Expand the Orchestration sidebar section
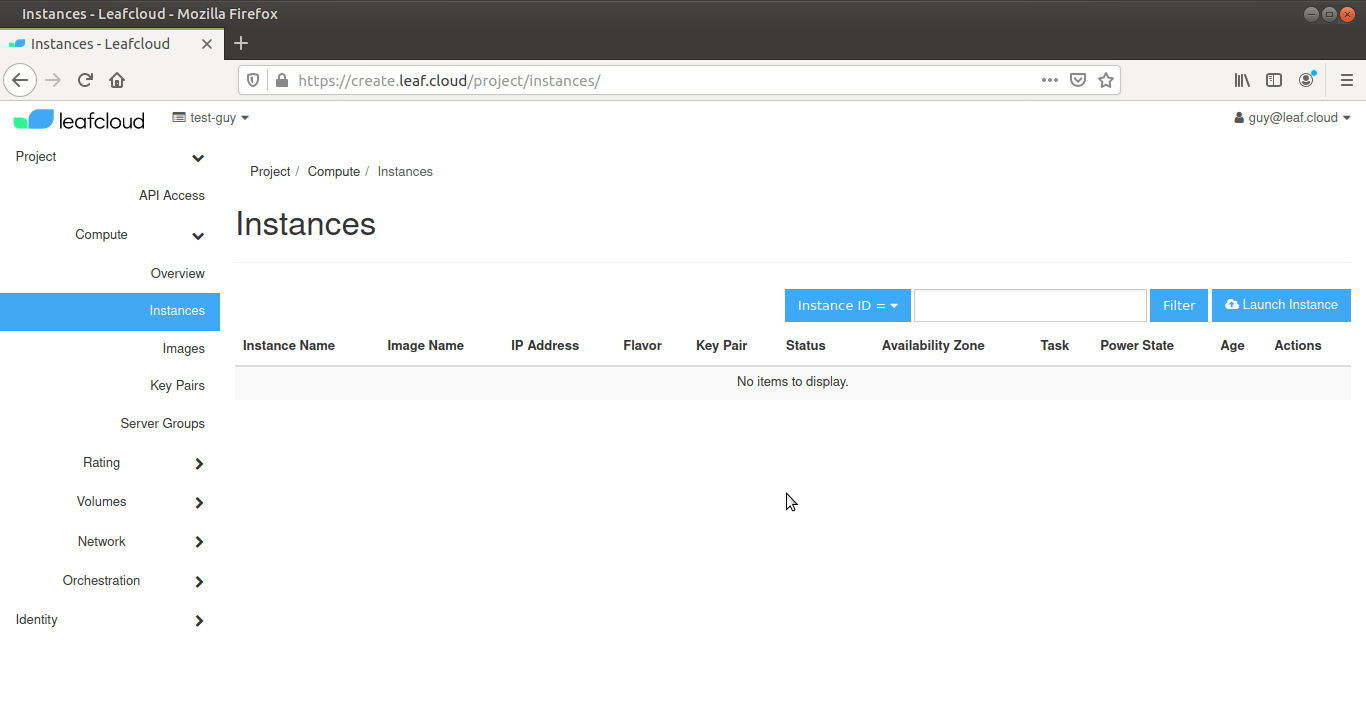 [110, 581]
